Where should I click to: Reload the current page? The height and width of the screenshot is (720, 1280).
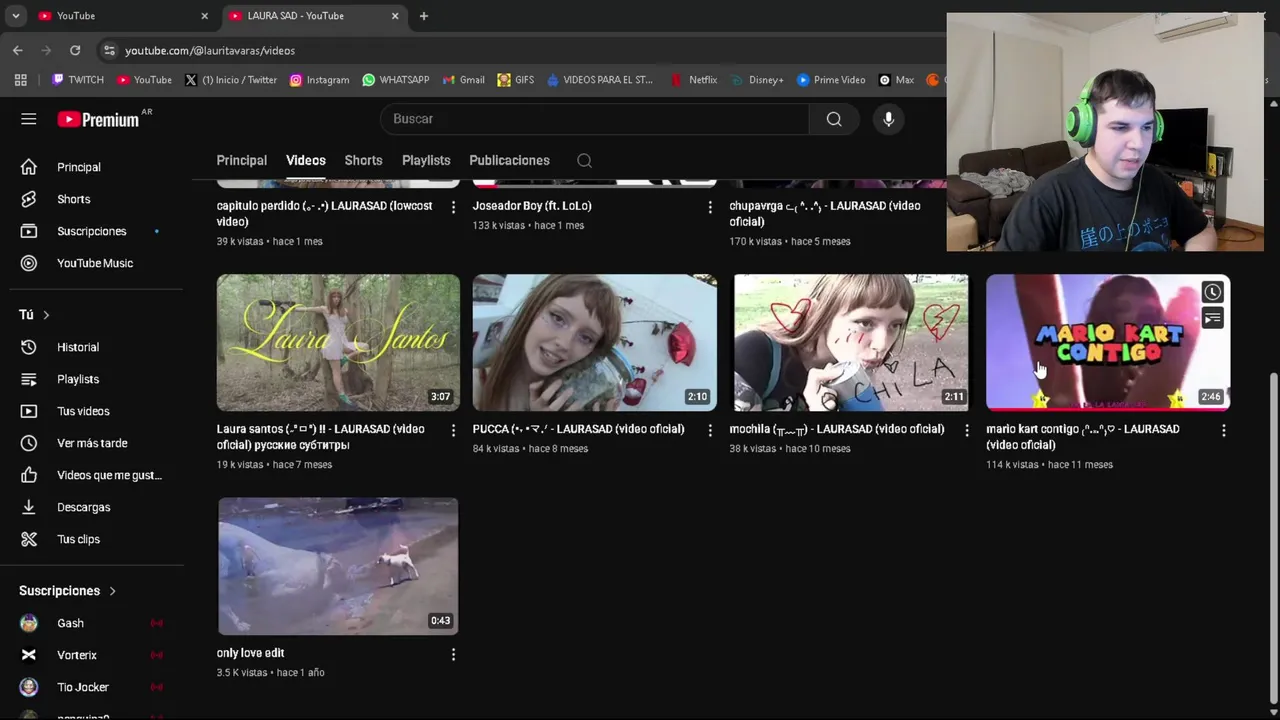tap(75, 50)
